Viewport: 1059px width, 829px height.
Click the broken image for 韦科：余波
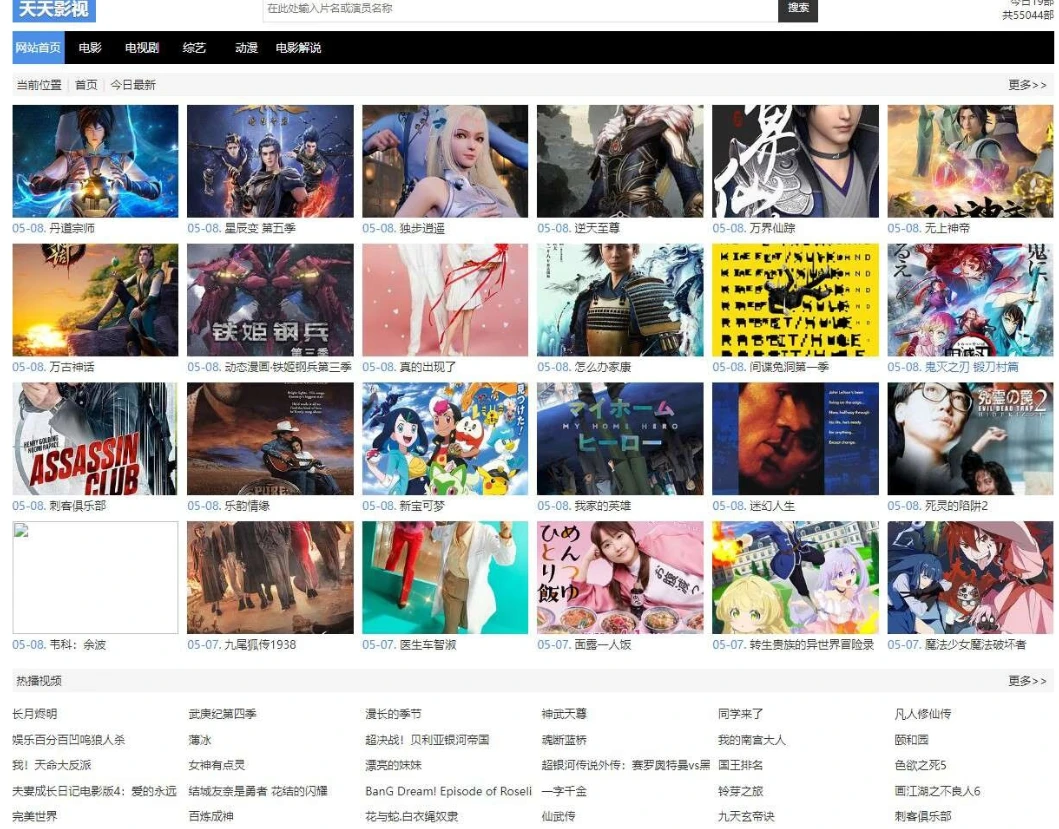[x=95, y=578]
